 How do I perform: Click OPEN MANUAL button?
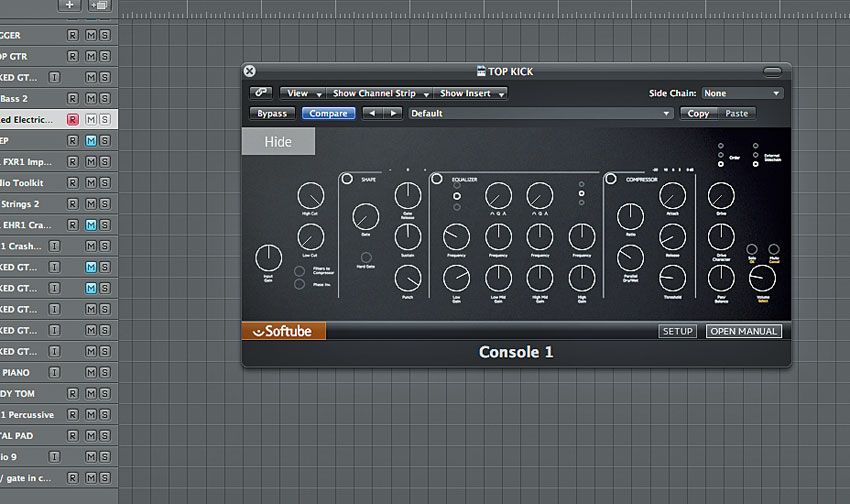[x=744, y=331]
